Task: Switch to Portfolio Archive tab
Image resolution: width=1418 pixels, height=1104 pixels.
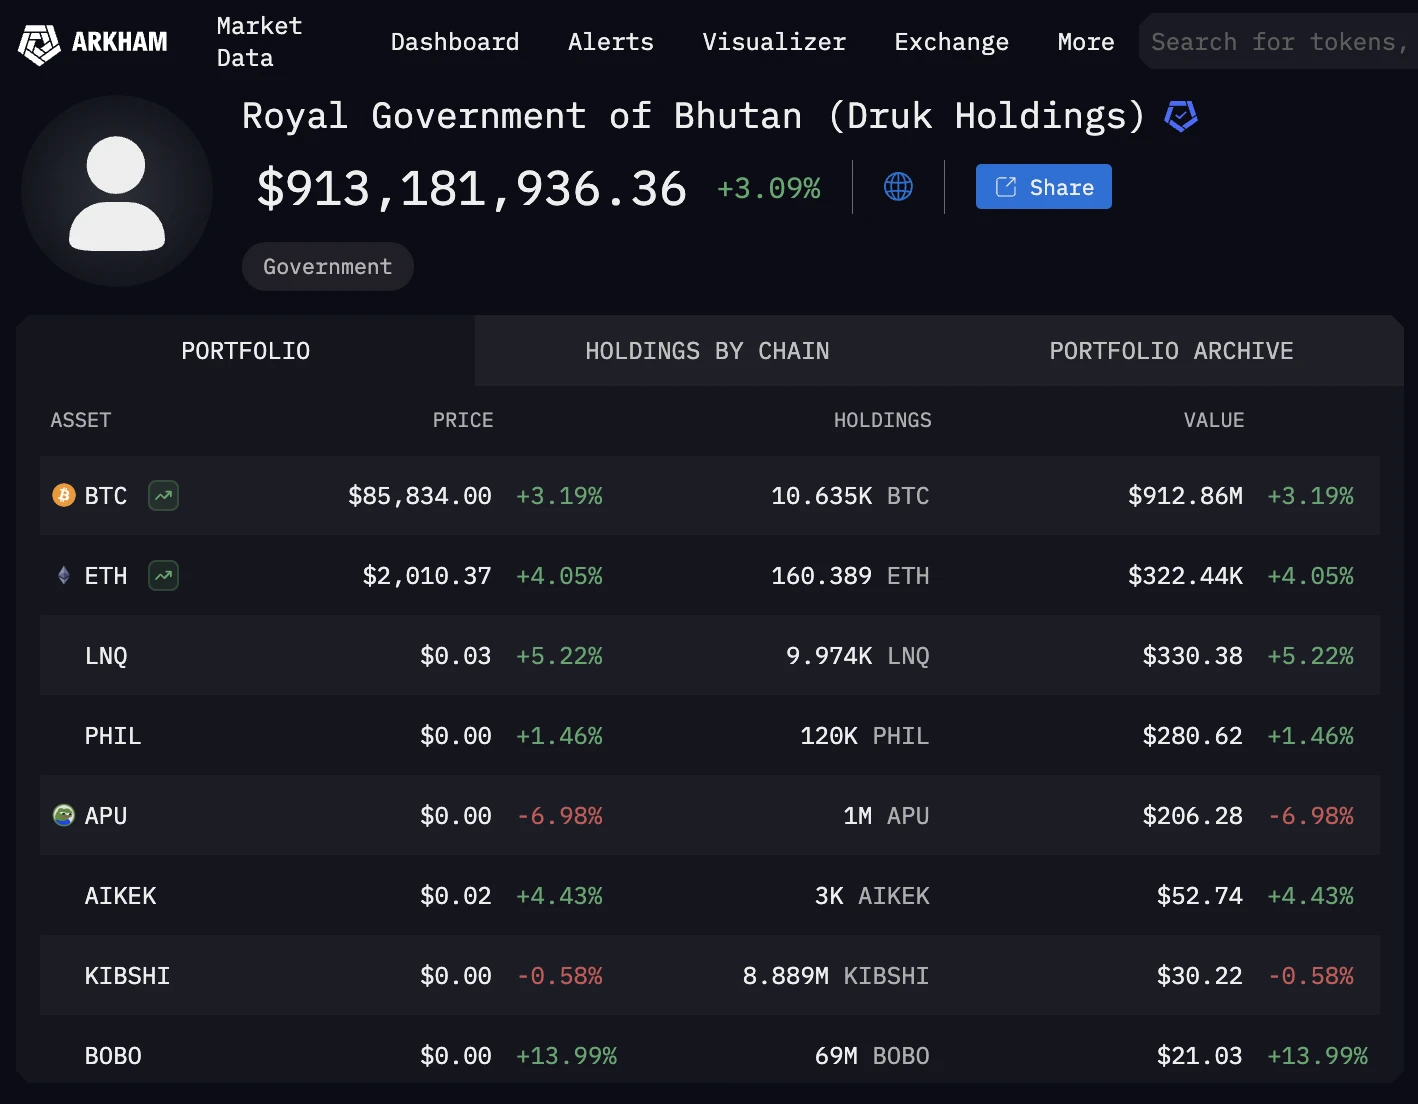Action: click(x=1171, y=351)
